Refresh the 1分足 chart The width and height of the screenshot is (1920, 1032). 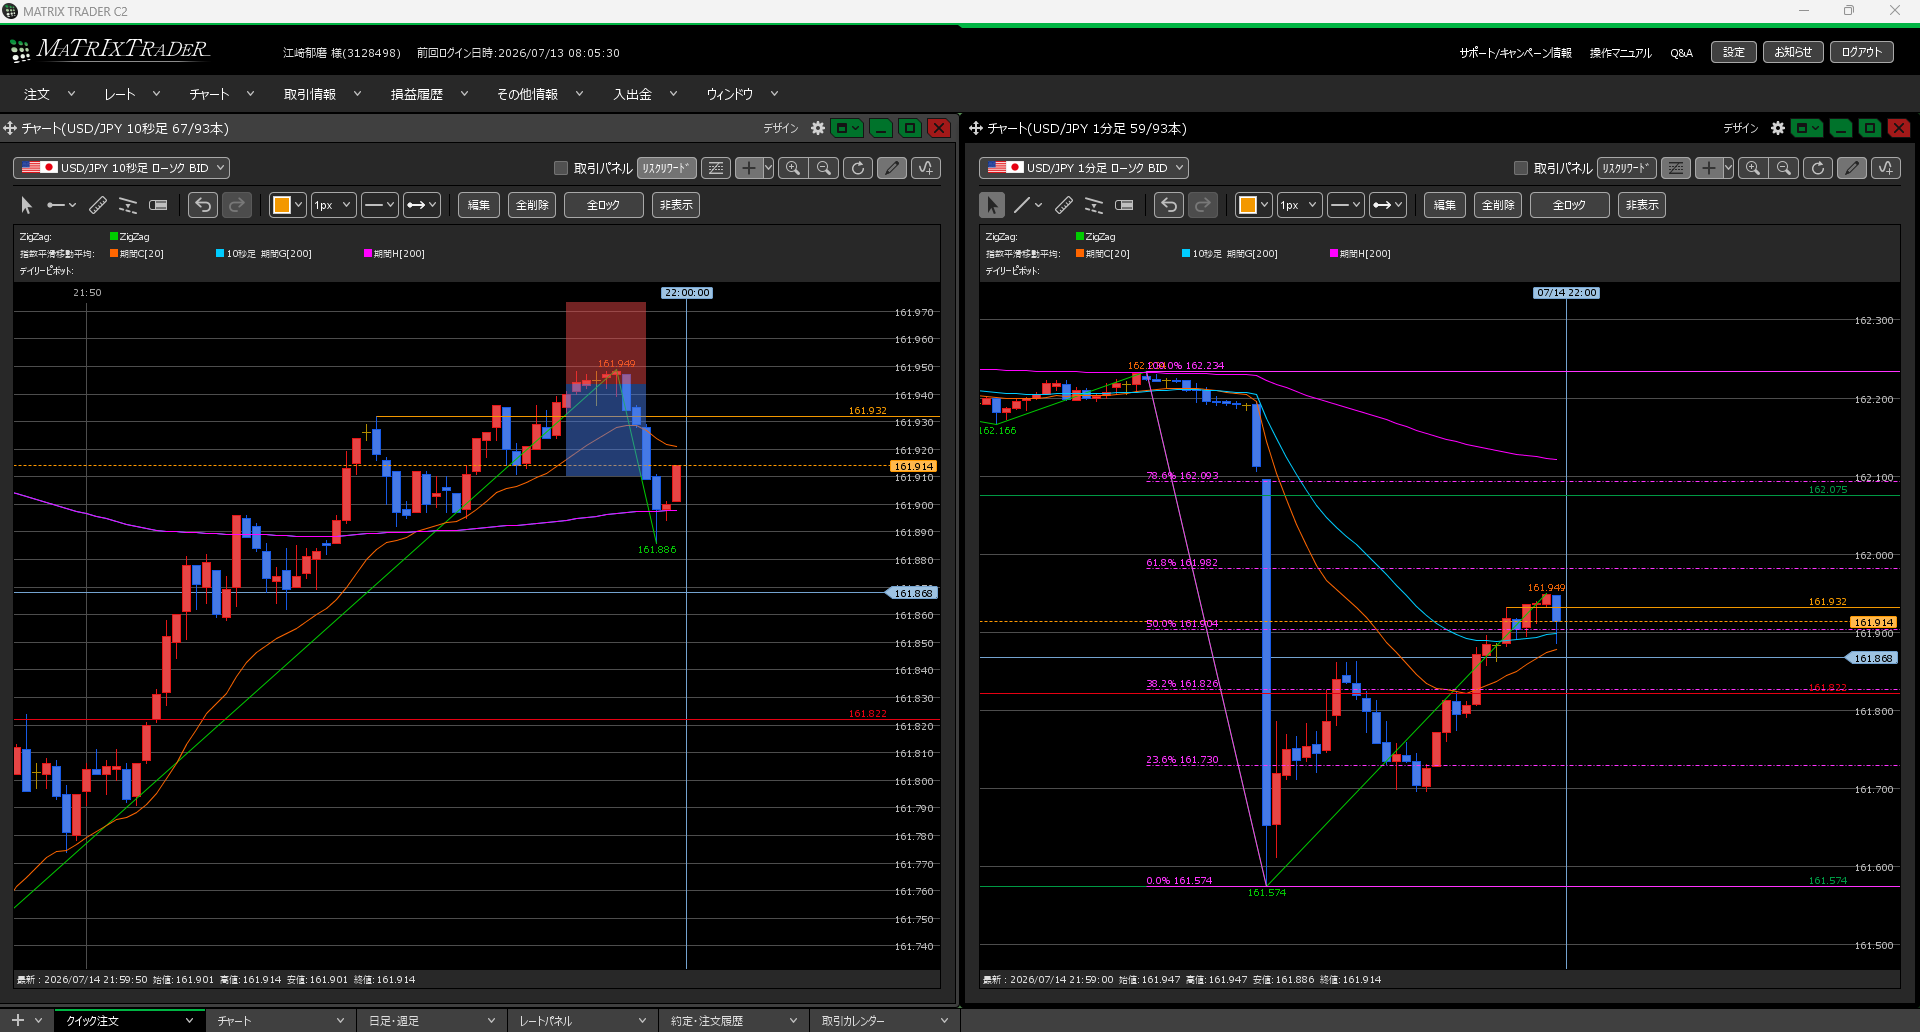click(x=1818, y=168)
